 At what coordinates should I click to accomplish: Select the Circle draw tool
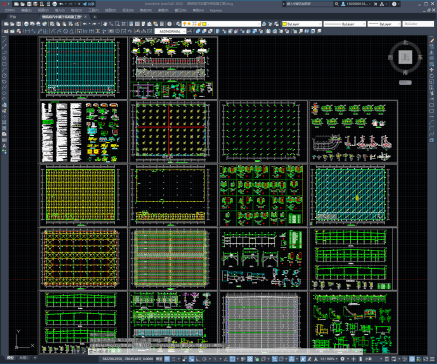tap(4, 76)
